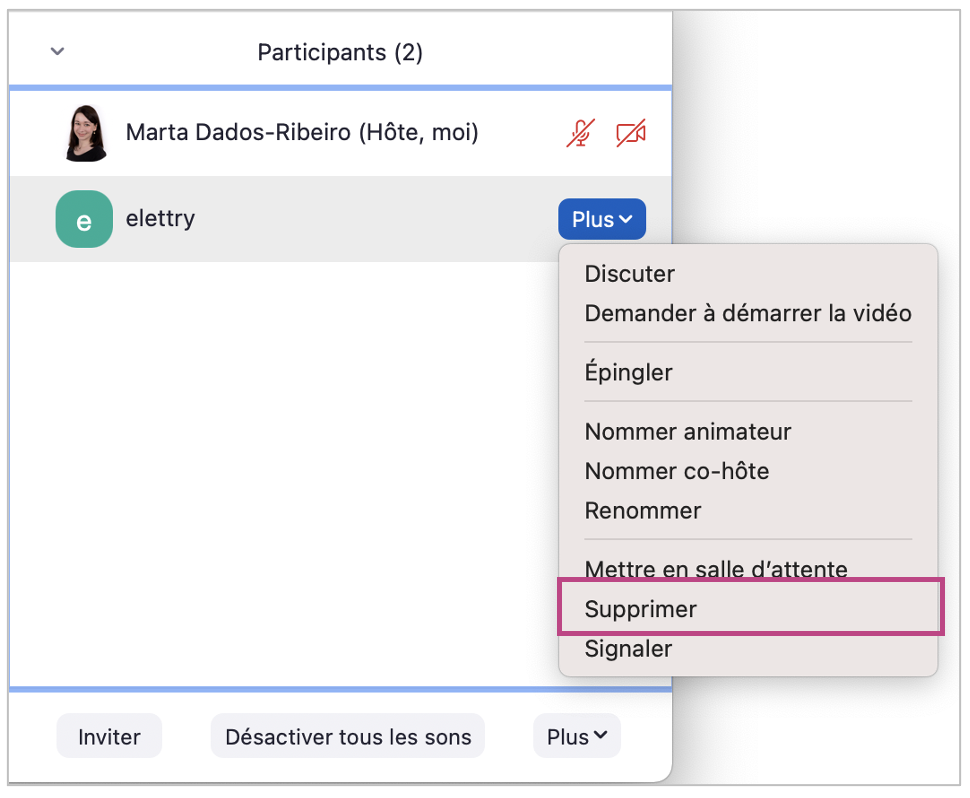This screenshot has width=970, height=798.
Task: Select Épingler in the menu
Action: (628, 373)
